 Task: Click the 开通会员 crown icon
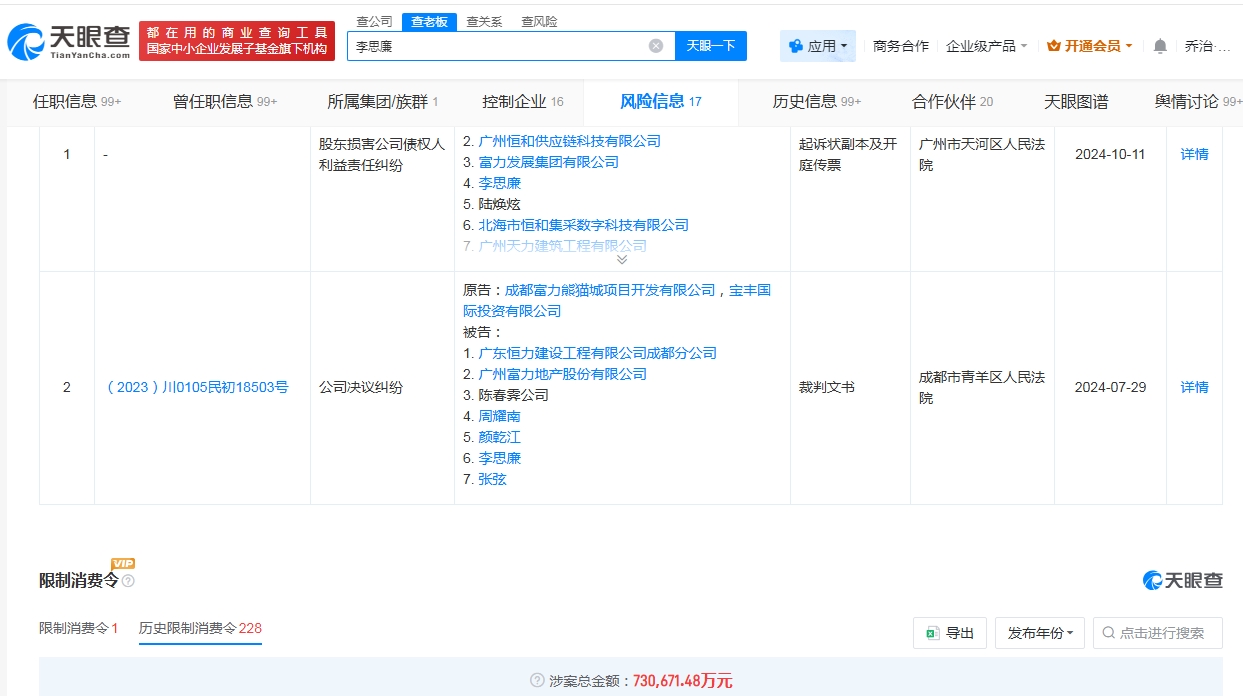(x=1053, y=46)
